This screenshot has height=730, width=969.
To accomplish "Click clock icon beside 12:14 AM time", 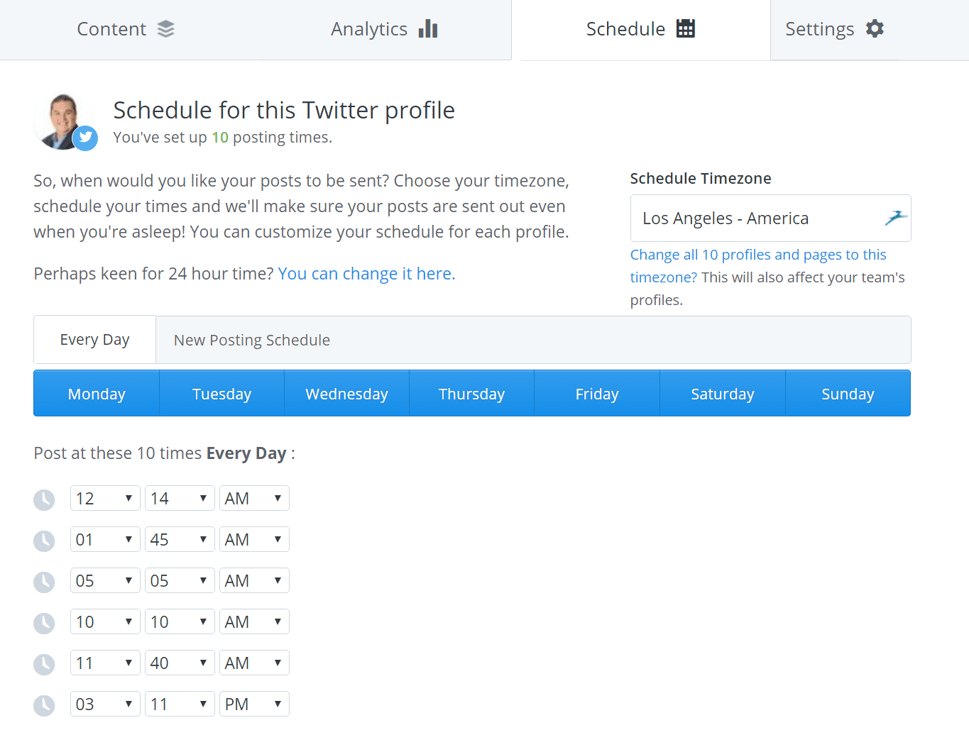I will click(x=44, y=499).
